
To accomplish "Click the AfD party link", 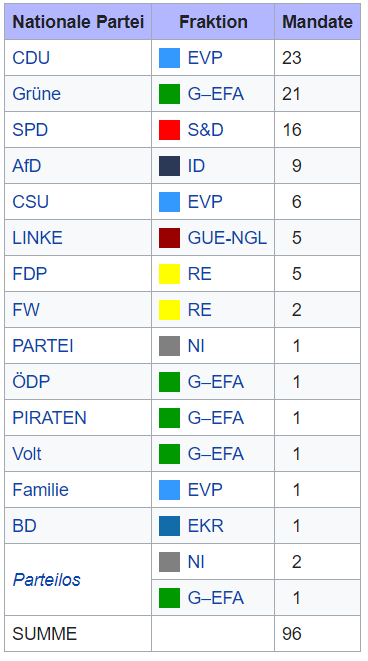I will pyautogui.click(x=27, y=166).
